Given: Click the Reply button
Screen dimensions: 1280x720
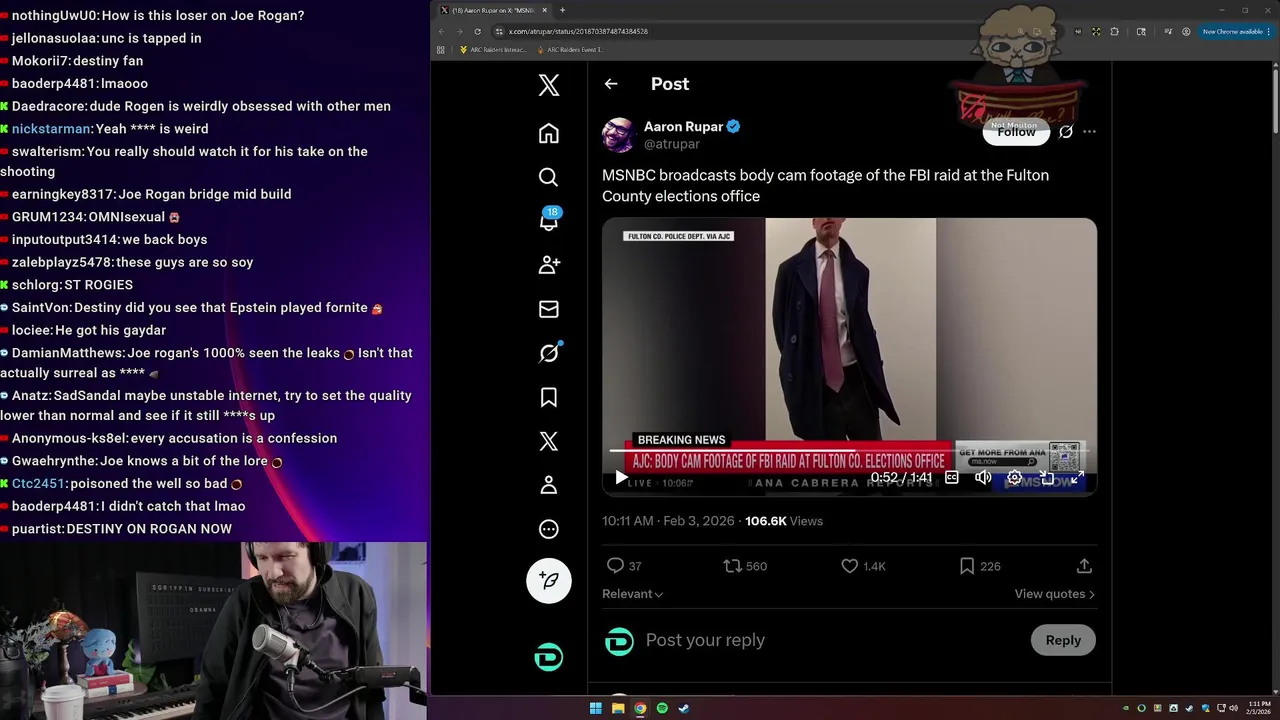Looking at the screenshot, I should pyautogui.click(x=1063, y=640).
